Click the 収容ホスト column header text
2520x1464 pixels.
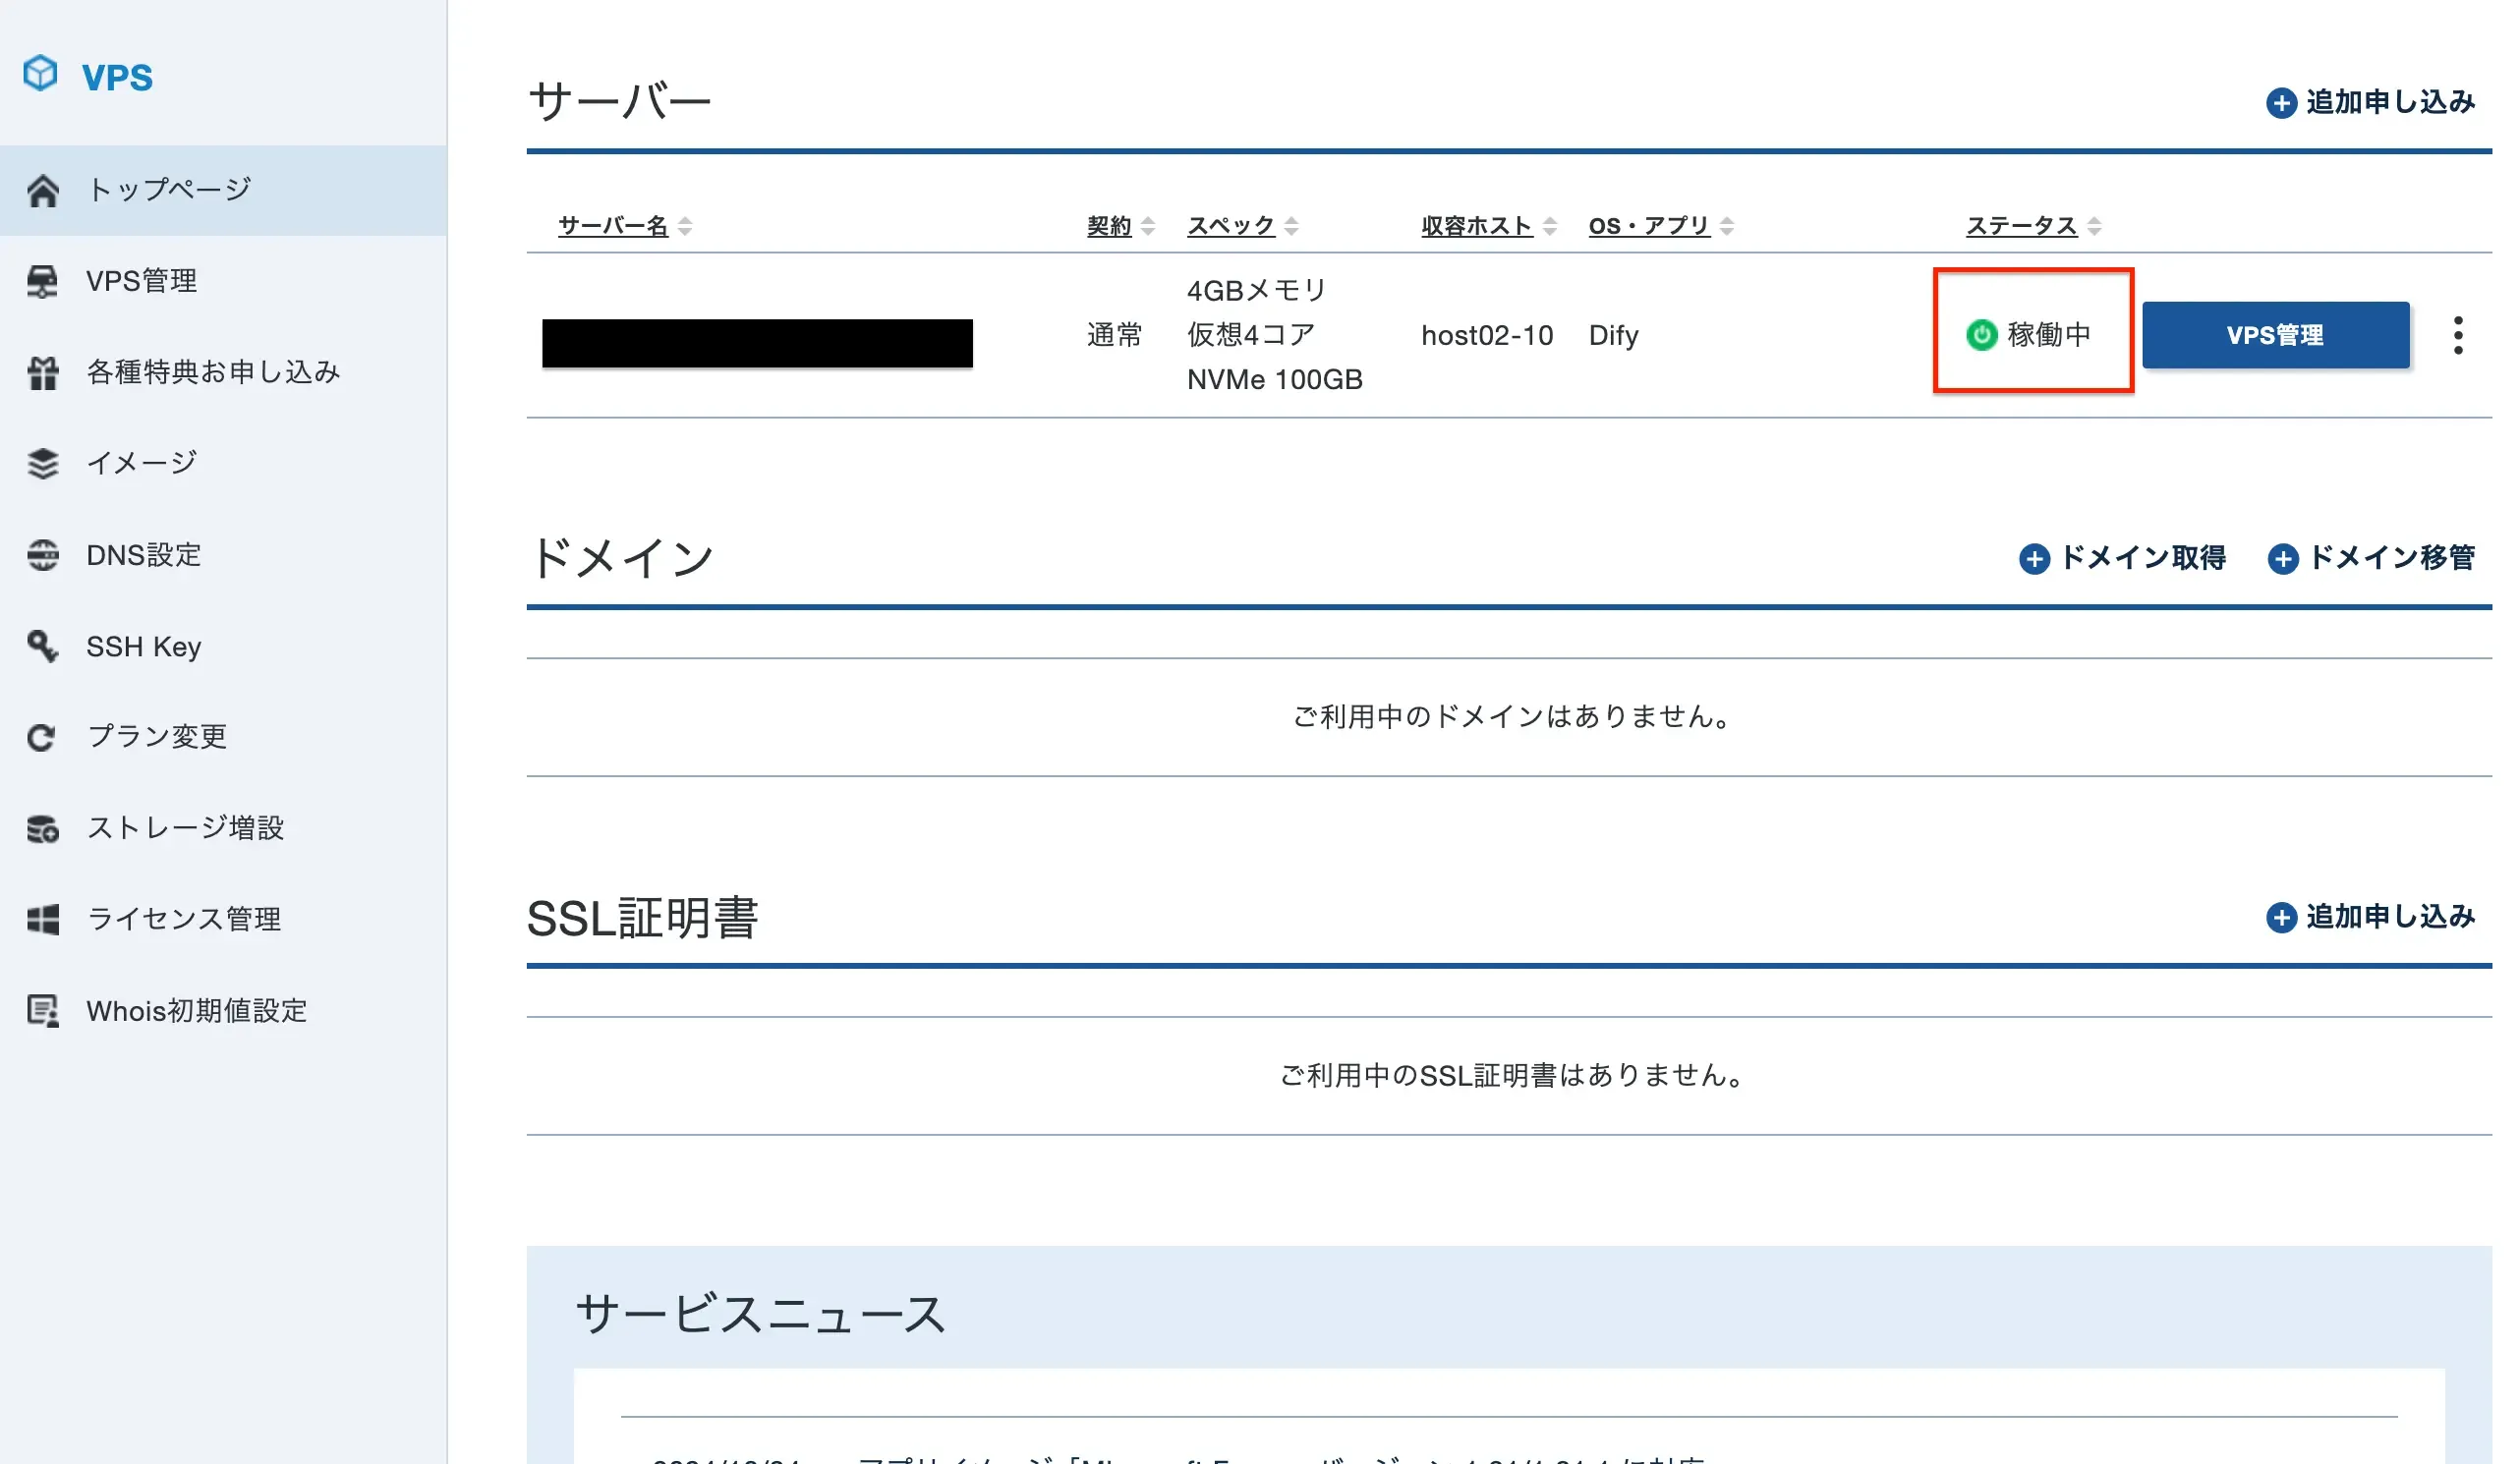tap(1477, 226)
